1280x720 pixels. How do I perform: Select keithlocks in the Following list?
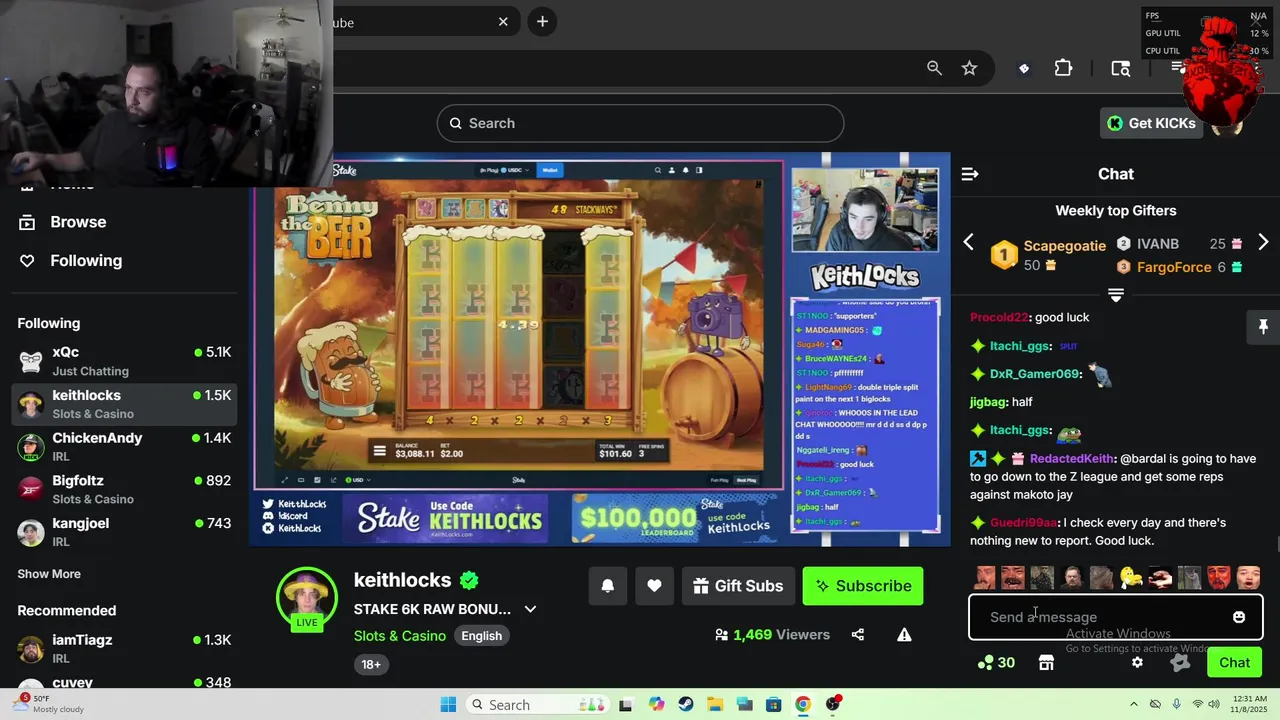(x=125, y=404)
